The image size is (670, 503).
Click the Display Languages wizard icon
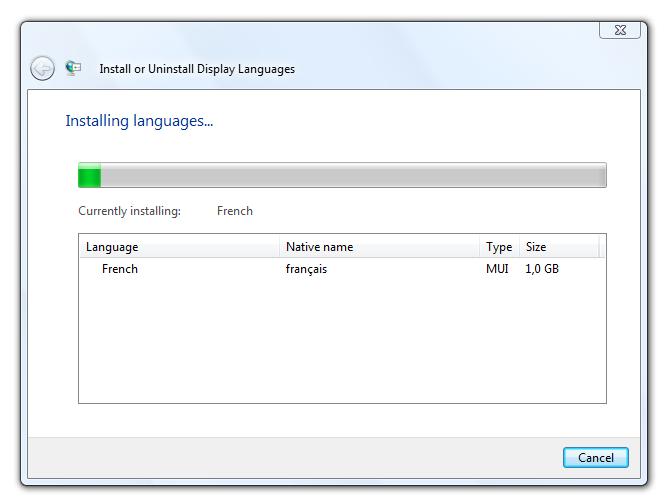[x=73, y=68]
